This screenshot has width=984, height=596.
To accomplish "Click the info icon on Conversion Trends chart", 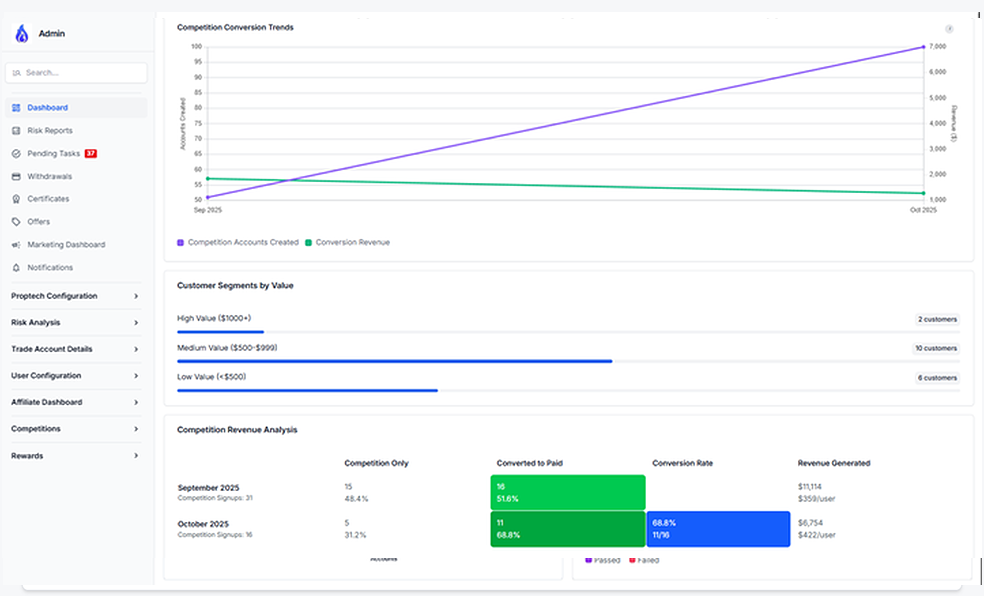I will (949, 29).
